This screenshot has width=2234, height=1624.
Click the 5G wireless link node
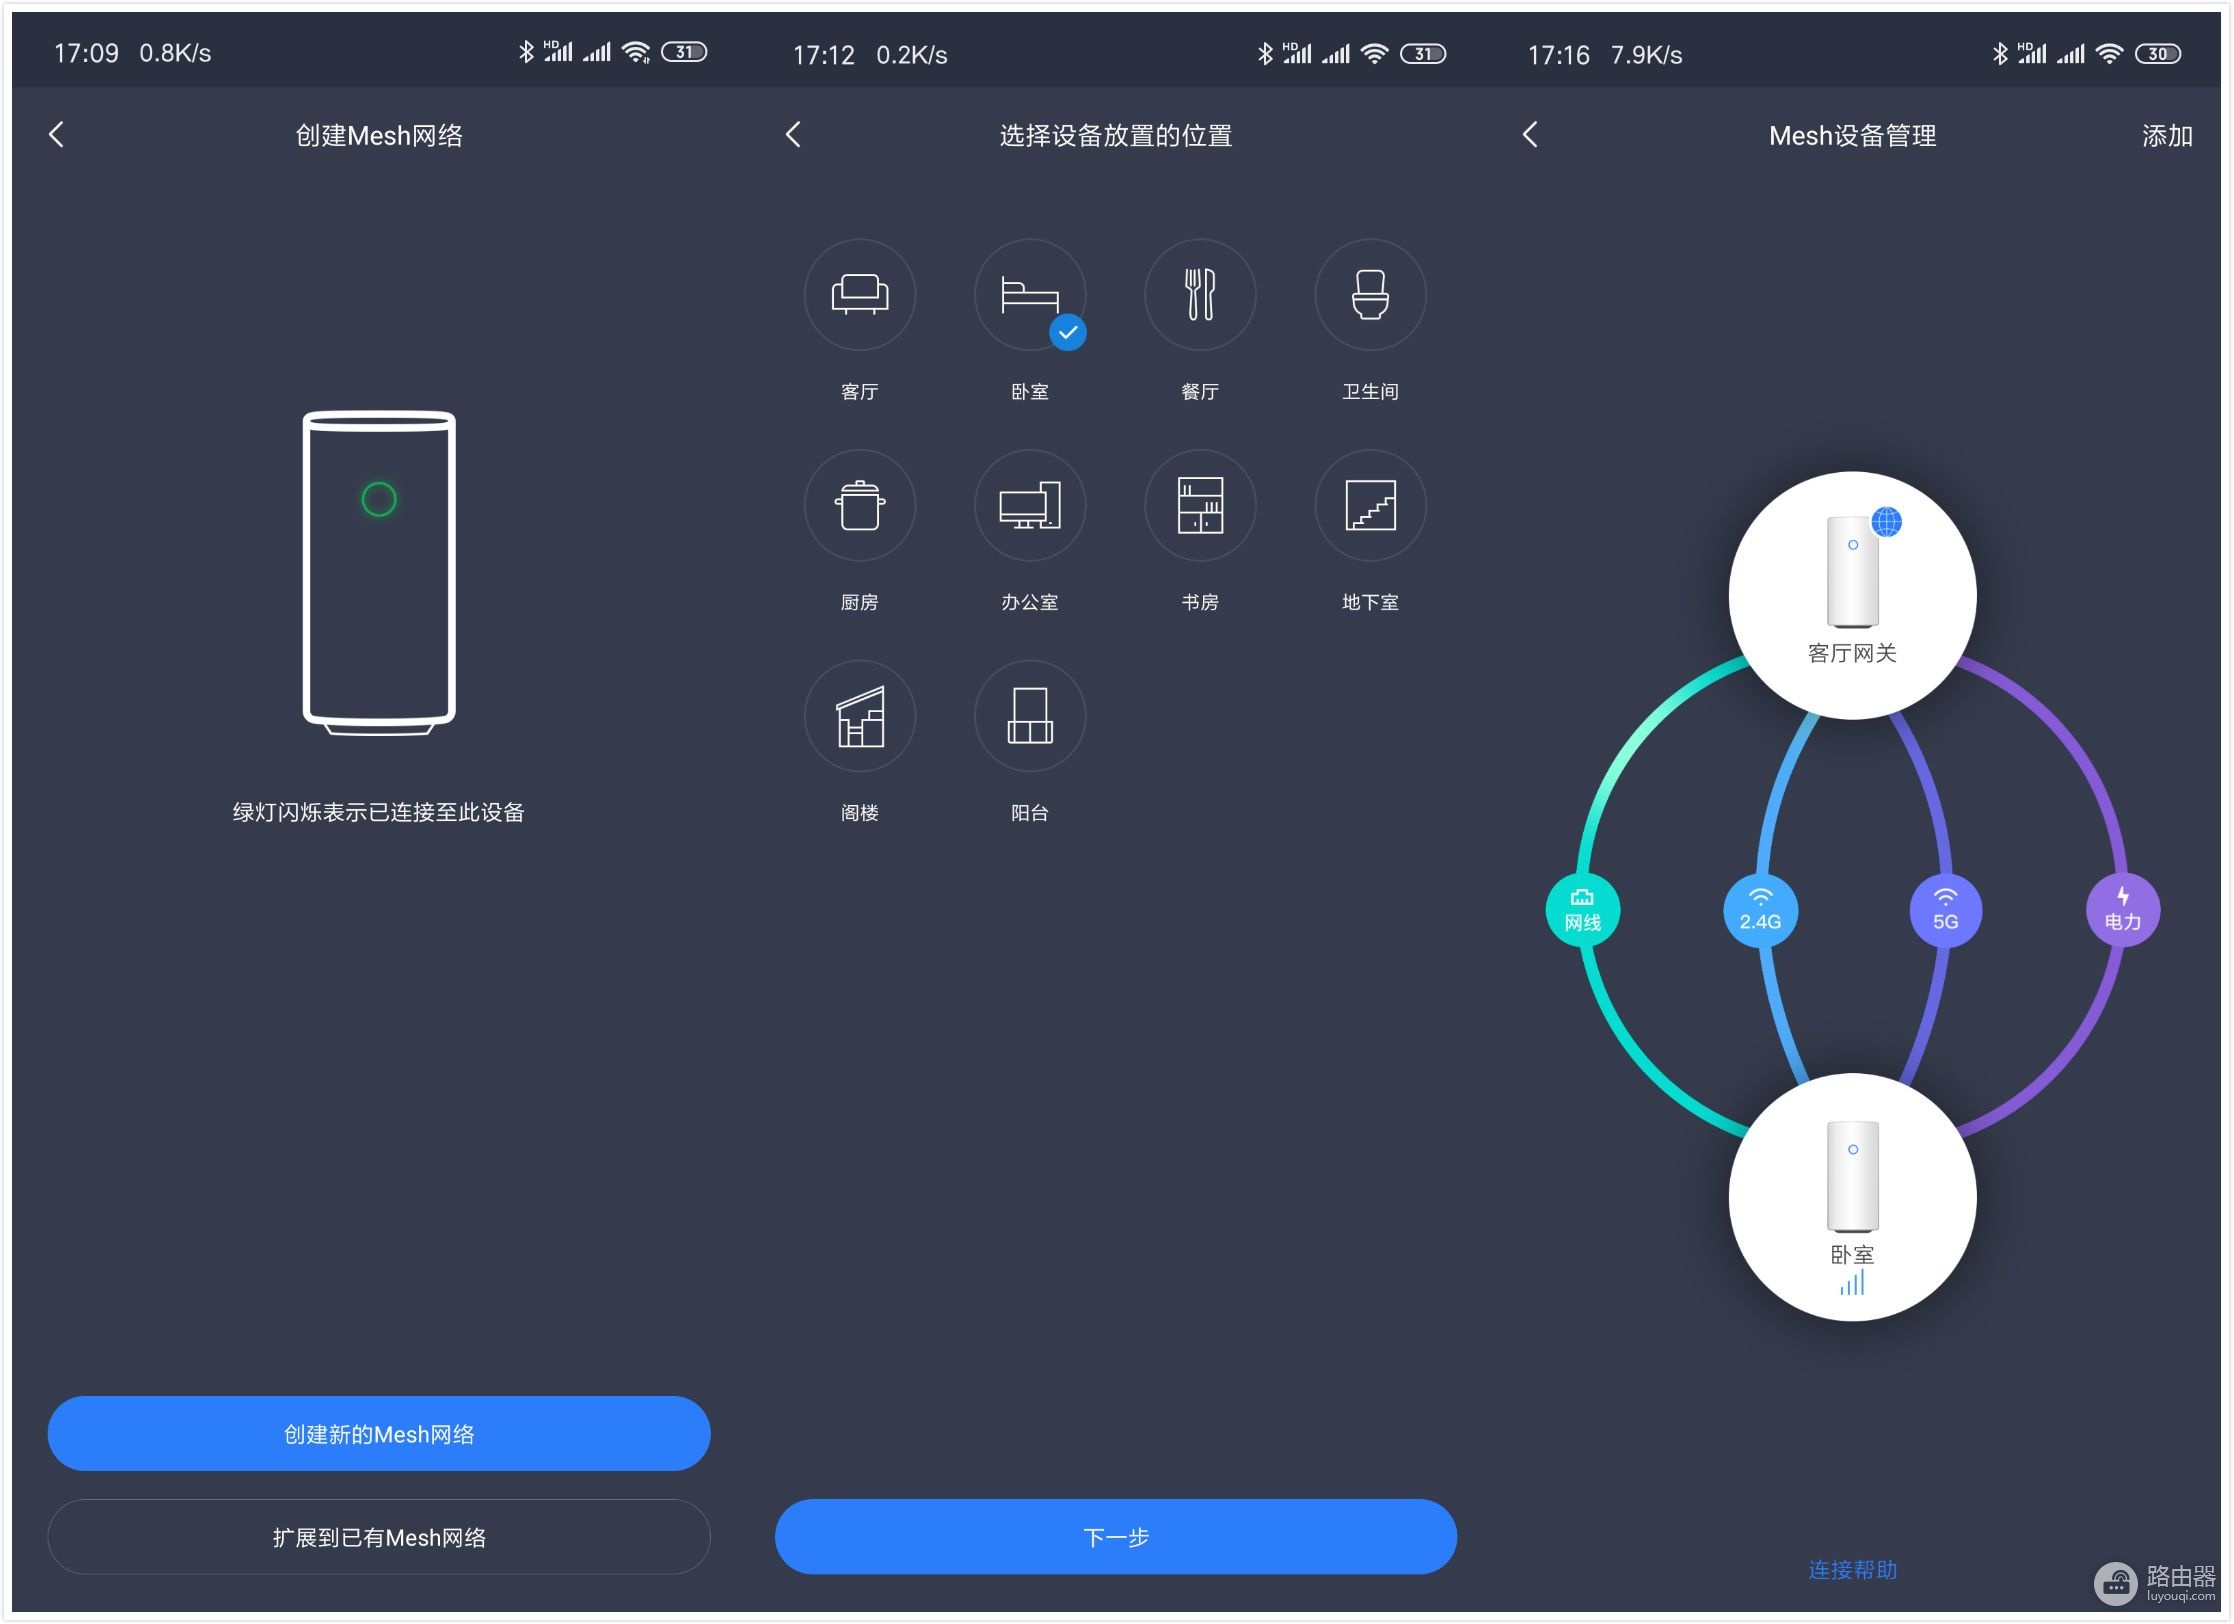click(x=1945, y=911)
